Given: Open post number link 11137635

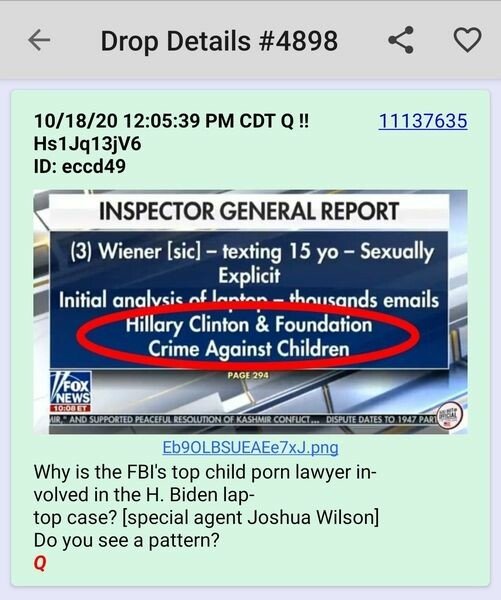Looking at the screenshot, I should click(x=423, y=121).
